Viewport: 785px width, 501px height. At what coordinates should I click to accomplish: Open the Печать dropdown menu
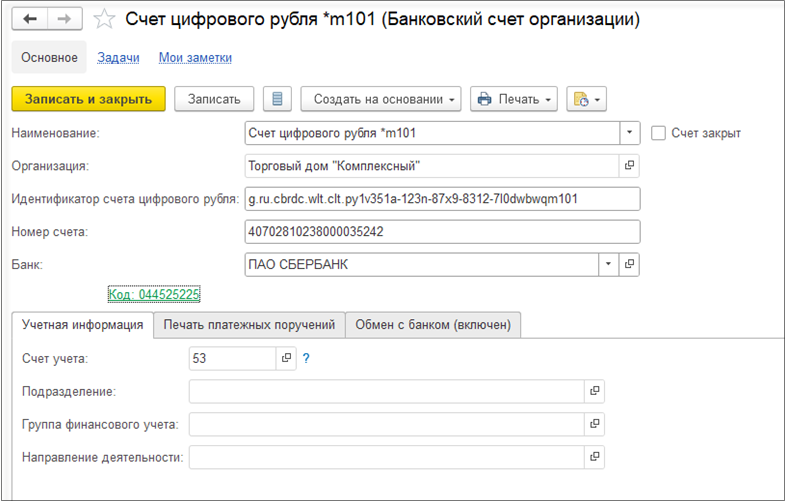pyautogui.click(x=516, y=99)
